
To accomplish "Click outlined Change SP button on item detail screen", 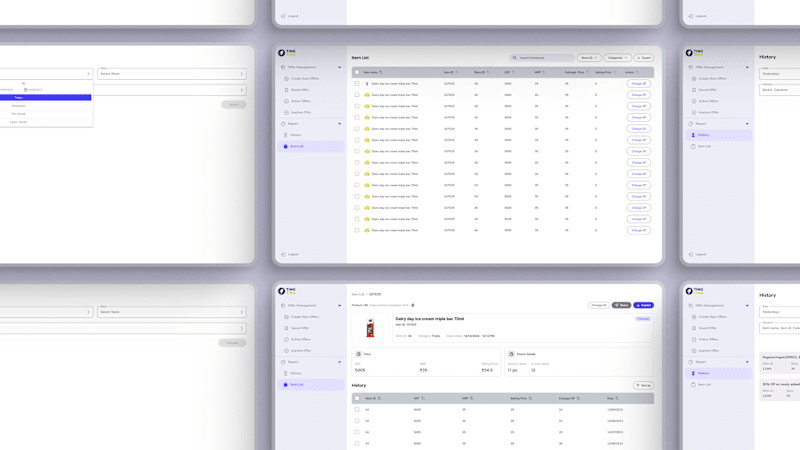I will click(598, 305).
